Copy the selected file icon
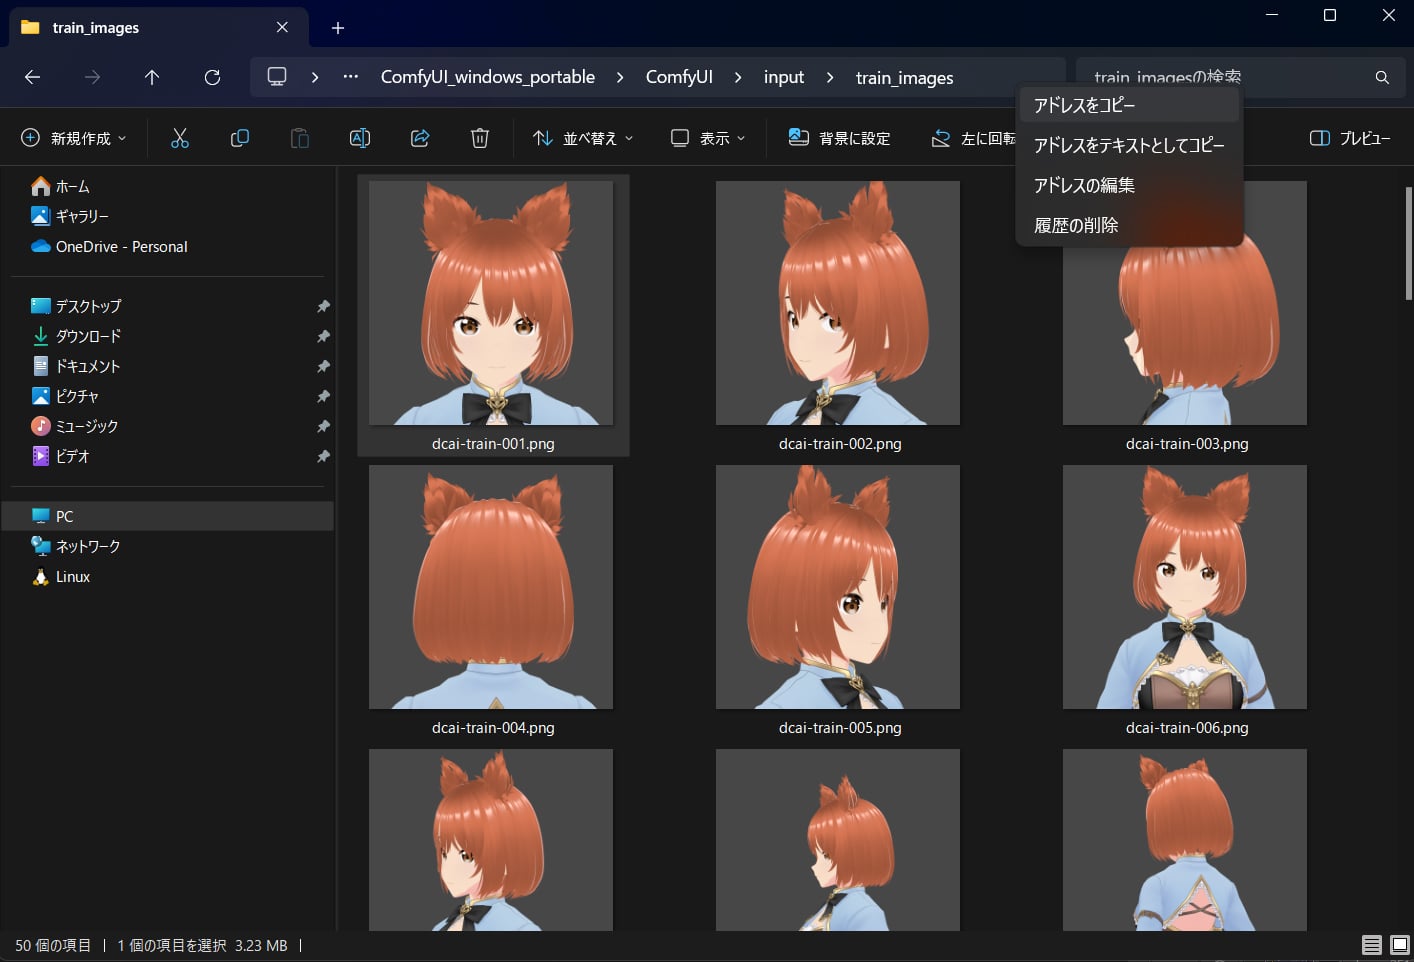This screenshot has height=962, width=1414. click(240, 138)
